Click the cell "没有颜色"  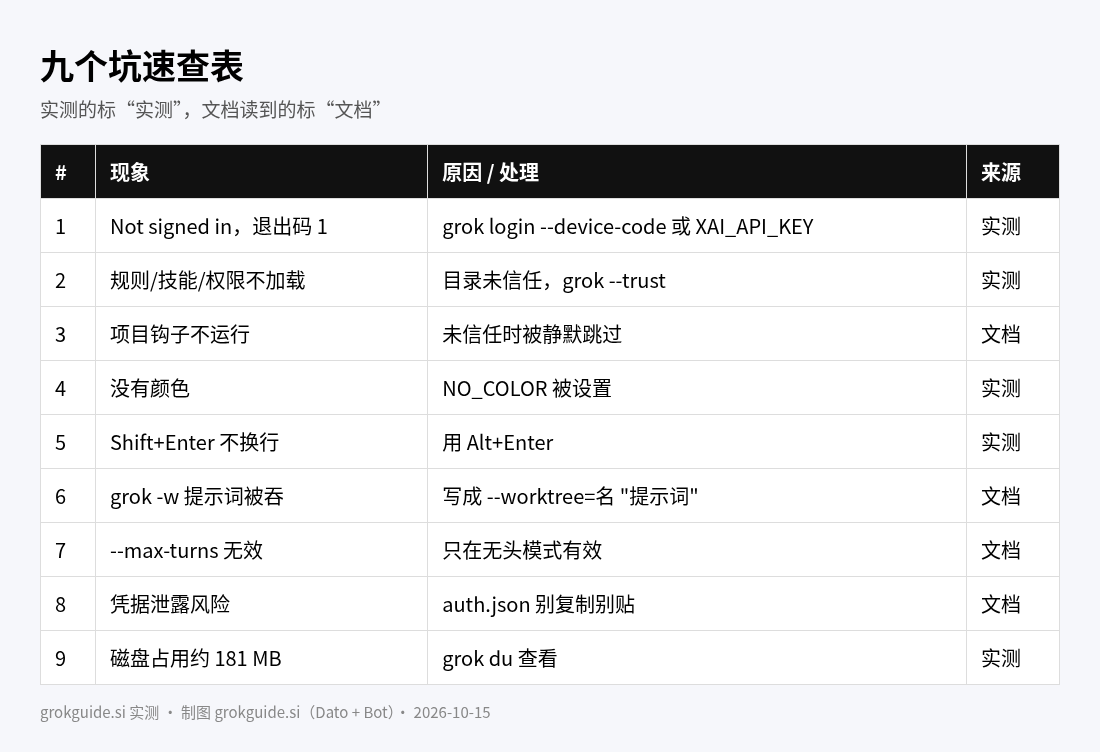click(261, 388)
